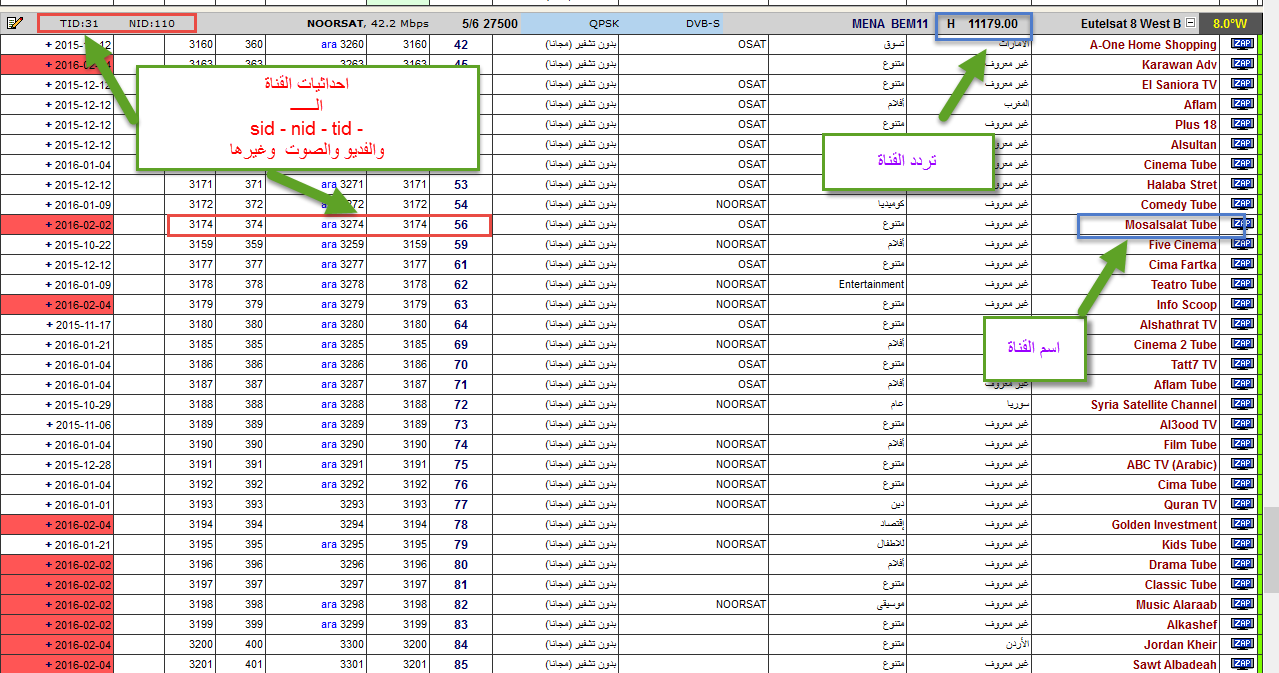Click the plus sign in the Info Scoop row
The width and height of the screenshot is (1279, 673).
pyautogui.click(x=48, y=305)
